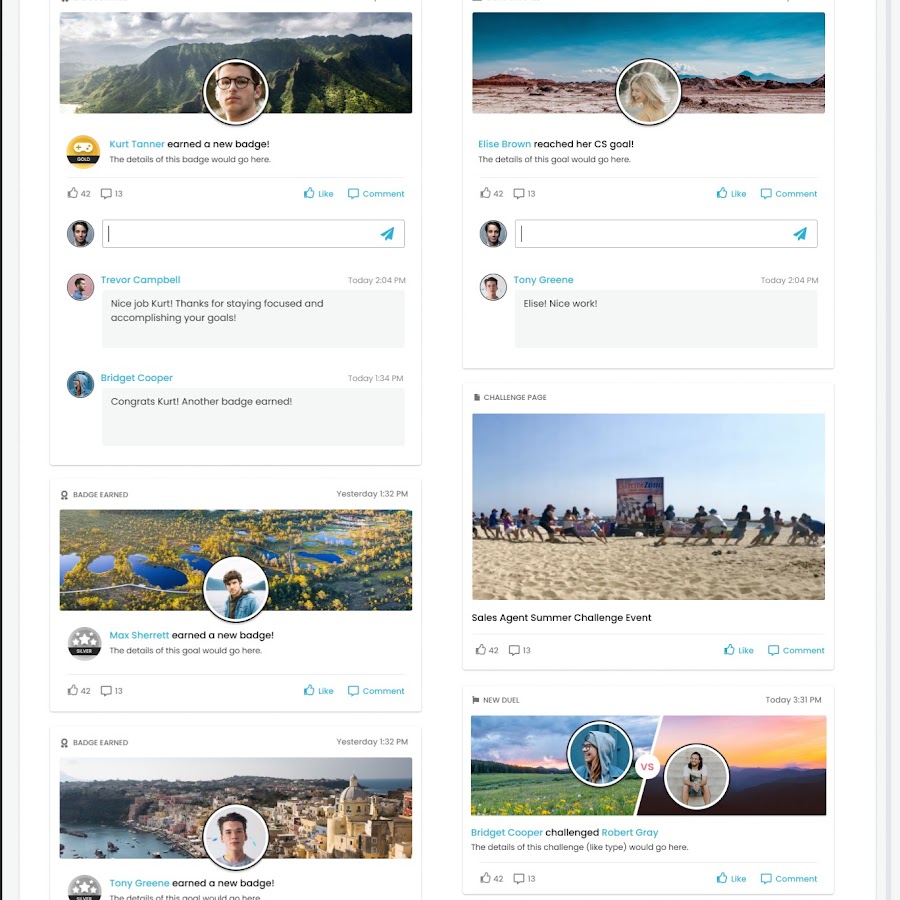Click the silver badge icon beside Max Sherrett
The image size is (900, 900).
84,643
